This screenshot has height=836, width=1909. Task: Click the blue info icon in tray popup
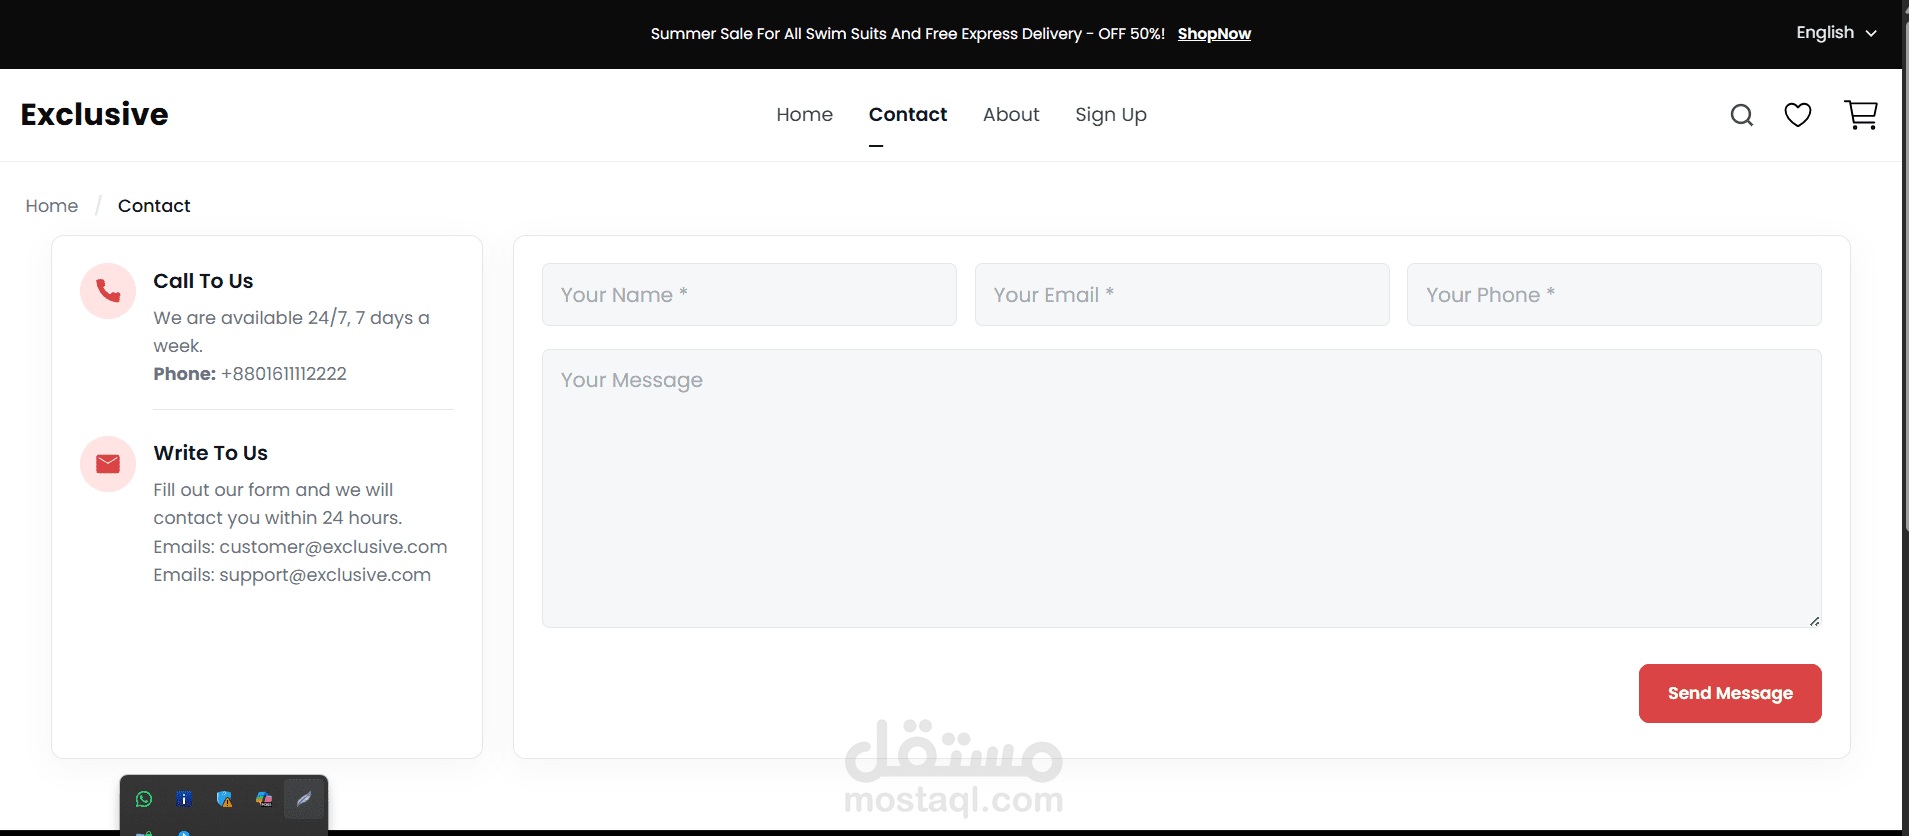pyautogui.click(x=184, y=799)
